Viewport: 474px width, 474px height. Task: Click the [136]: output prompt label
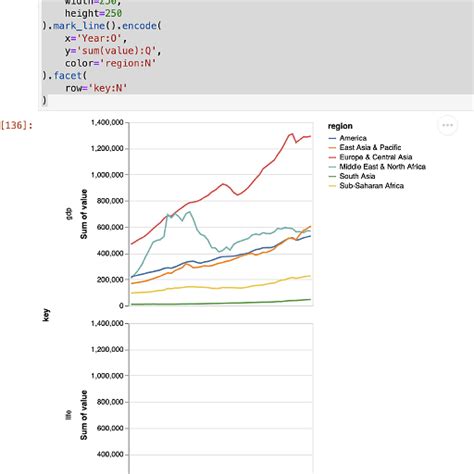17,126
